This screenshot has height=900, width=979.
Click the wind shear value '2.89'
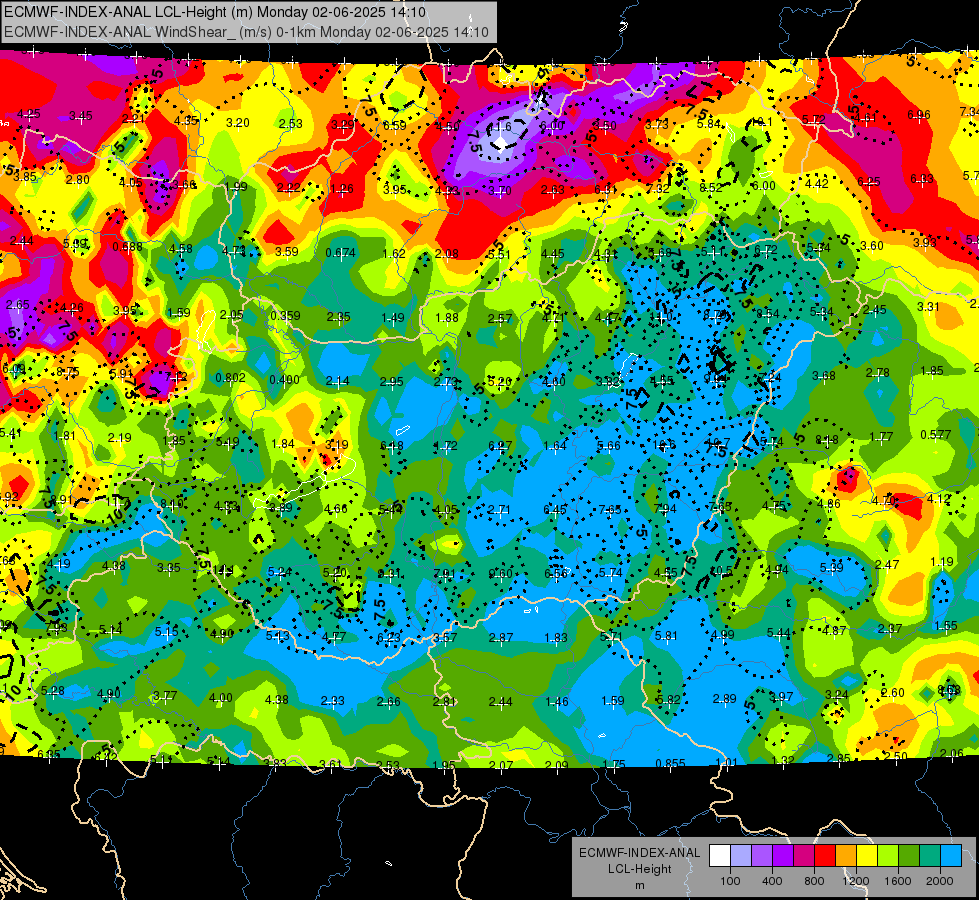[x=725, y=699]
